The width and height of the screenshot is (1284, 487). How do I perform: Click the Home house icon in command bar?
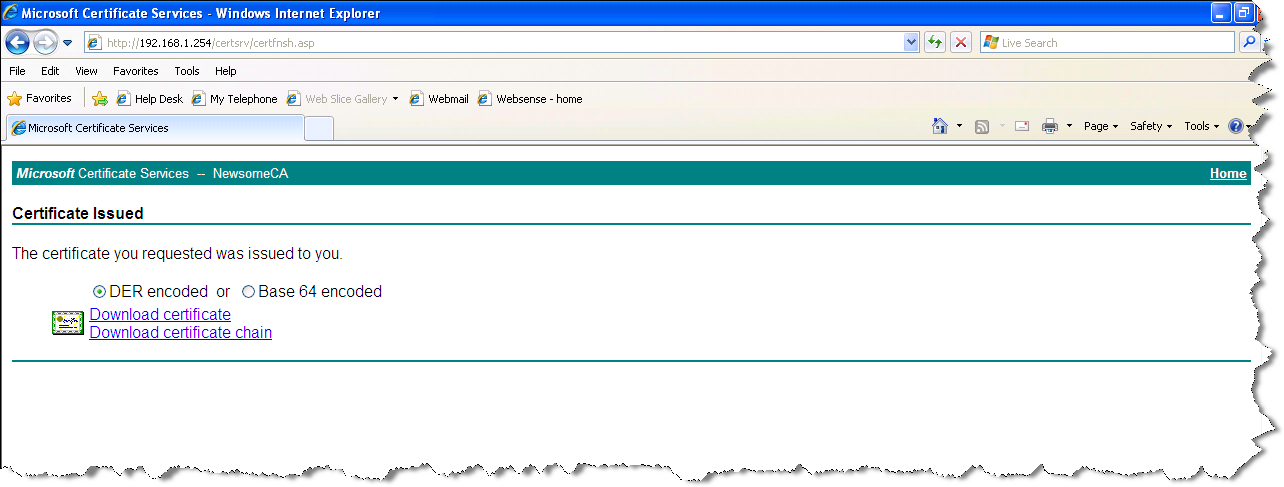(939, 126)
